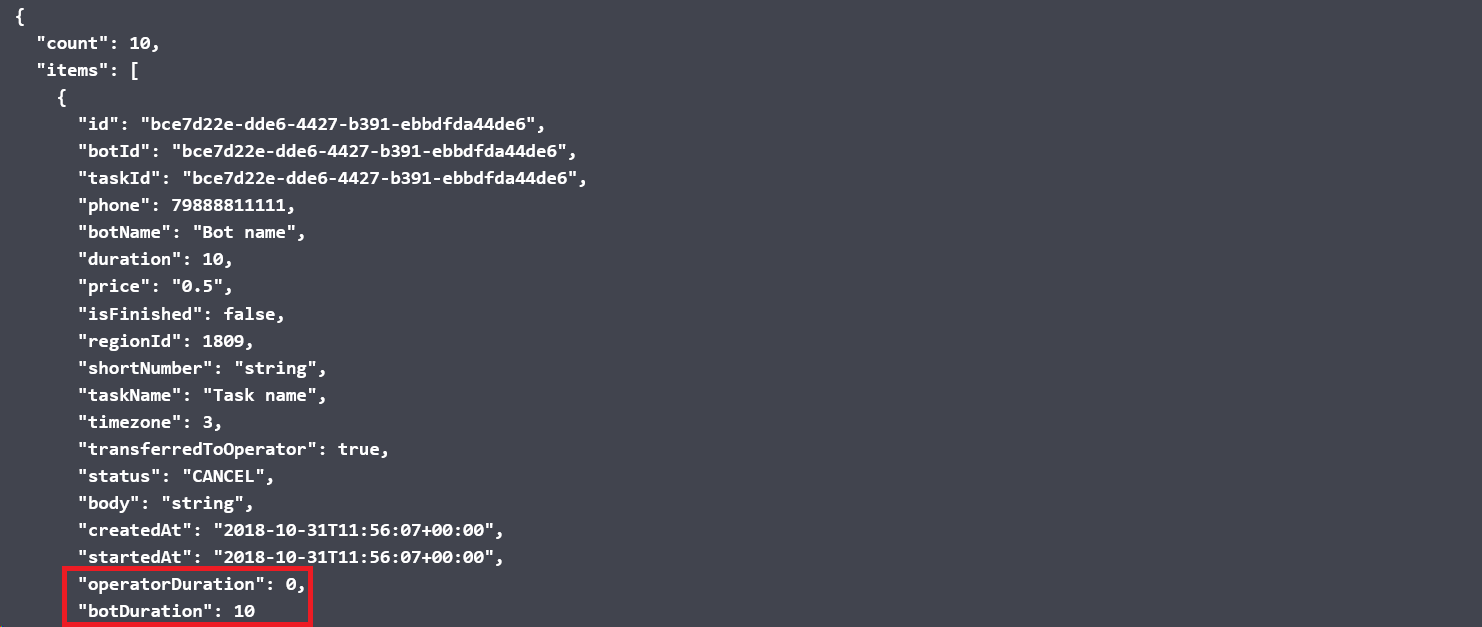Screen dimensions: 1482x627
Task: Click the "shortNumber" line
Action: [202, 368]
